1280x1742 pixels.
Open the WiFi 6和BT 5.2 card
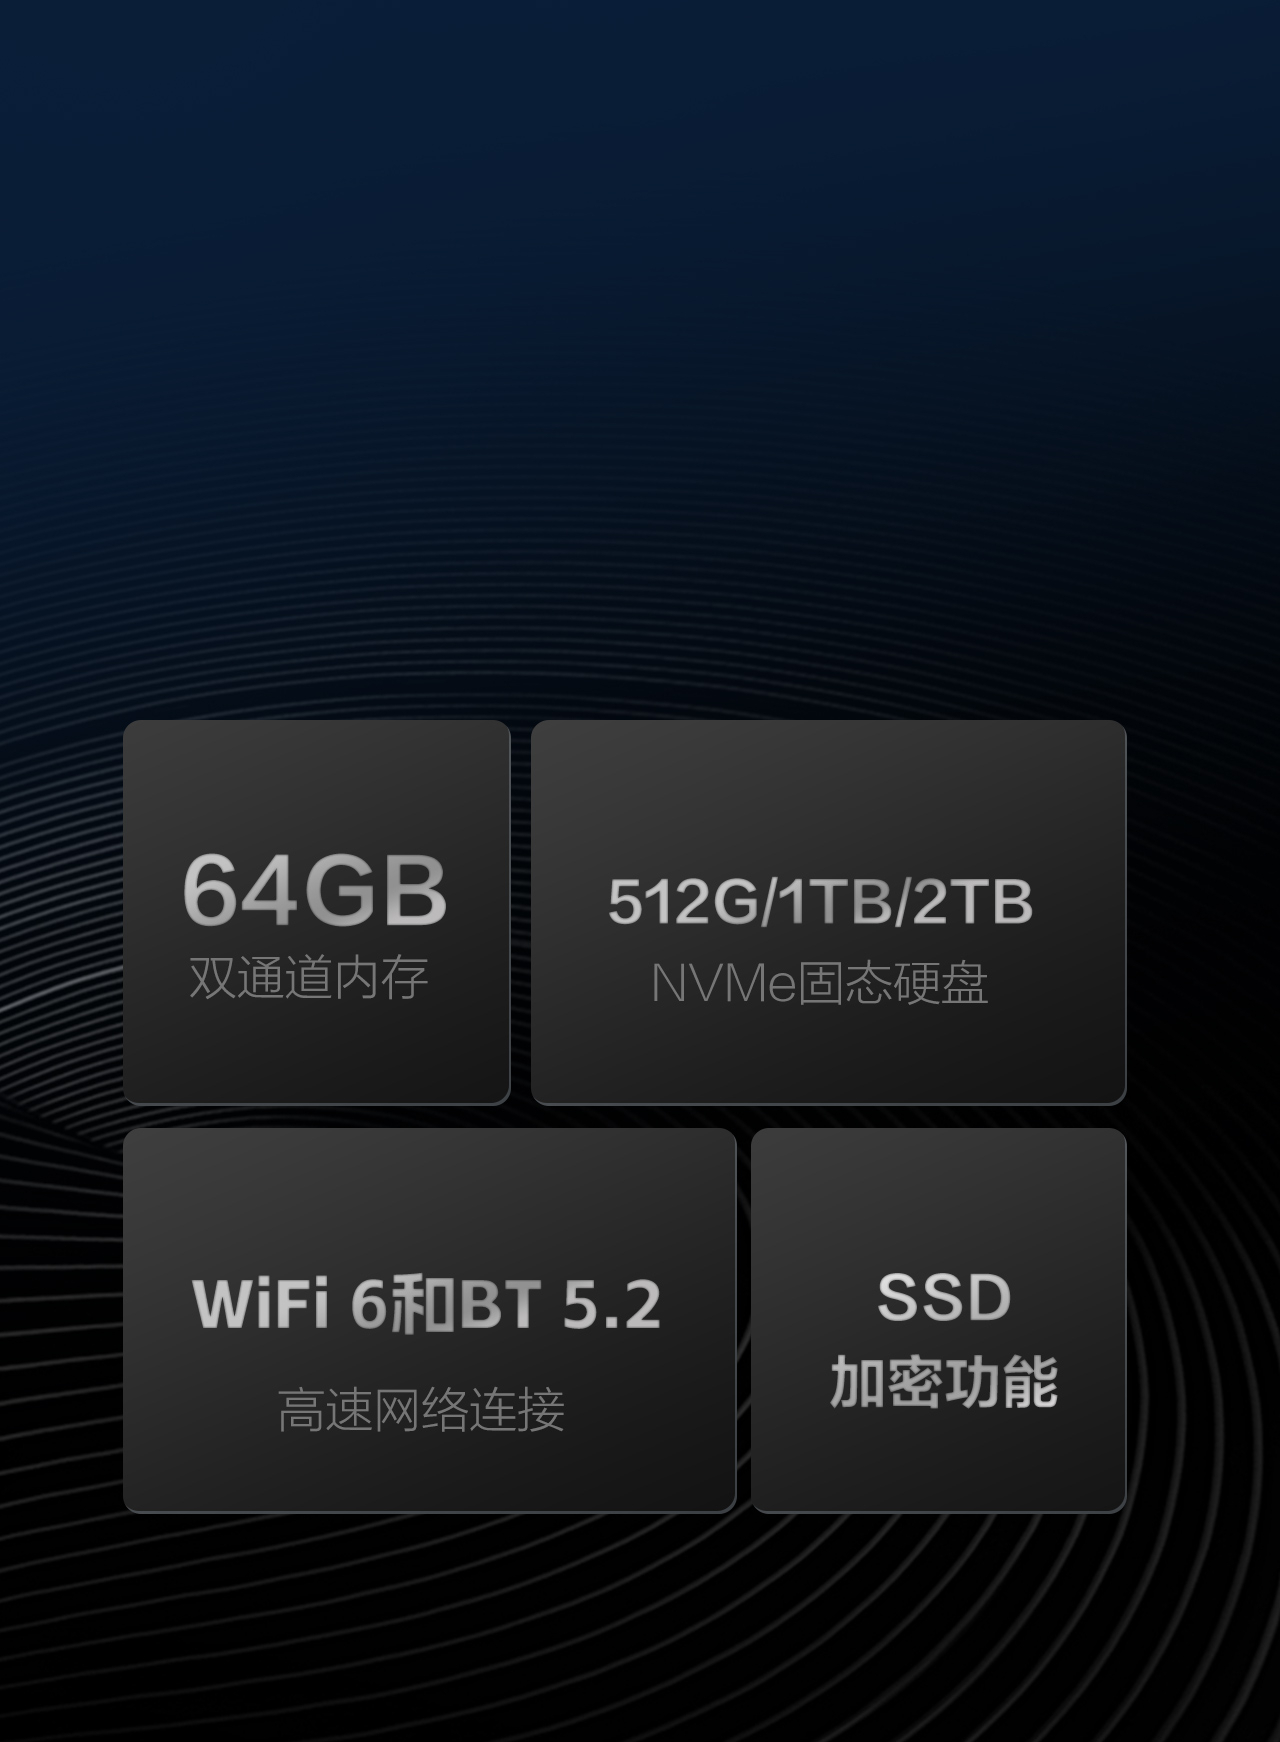(x=429, y=1320)
